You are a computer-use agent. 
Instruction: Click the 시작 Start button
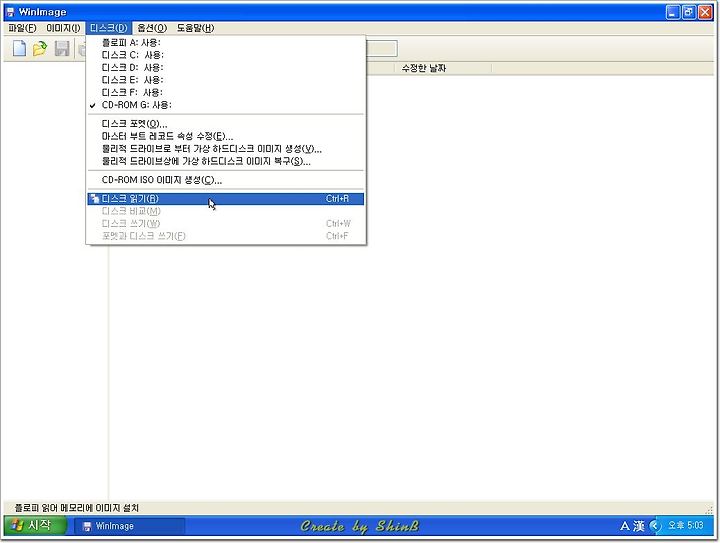(35, 525)
